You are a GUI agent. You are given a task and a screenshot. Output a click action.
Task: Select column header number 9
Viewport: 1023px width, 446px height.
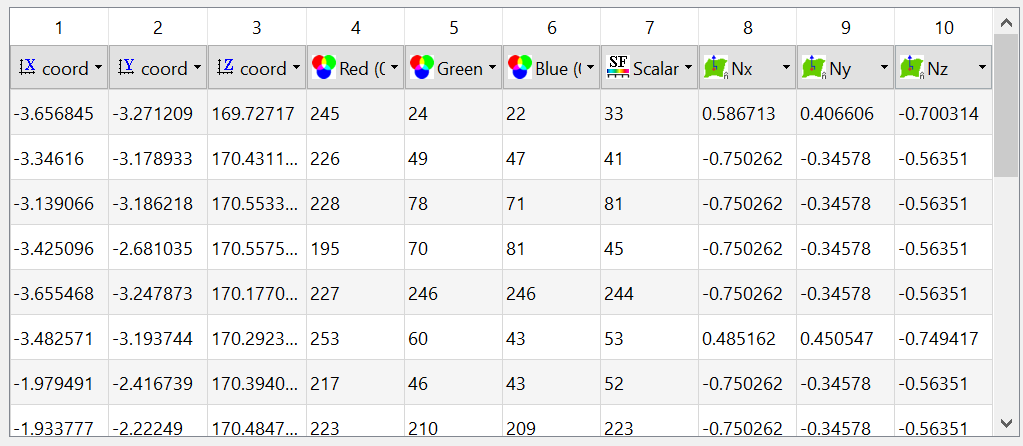point(845,28)
